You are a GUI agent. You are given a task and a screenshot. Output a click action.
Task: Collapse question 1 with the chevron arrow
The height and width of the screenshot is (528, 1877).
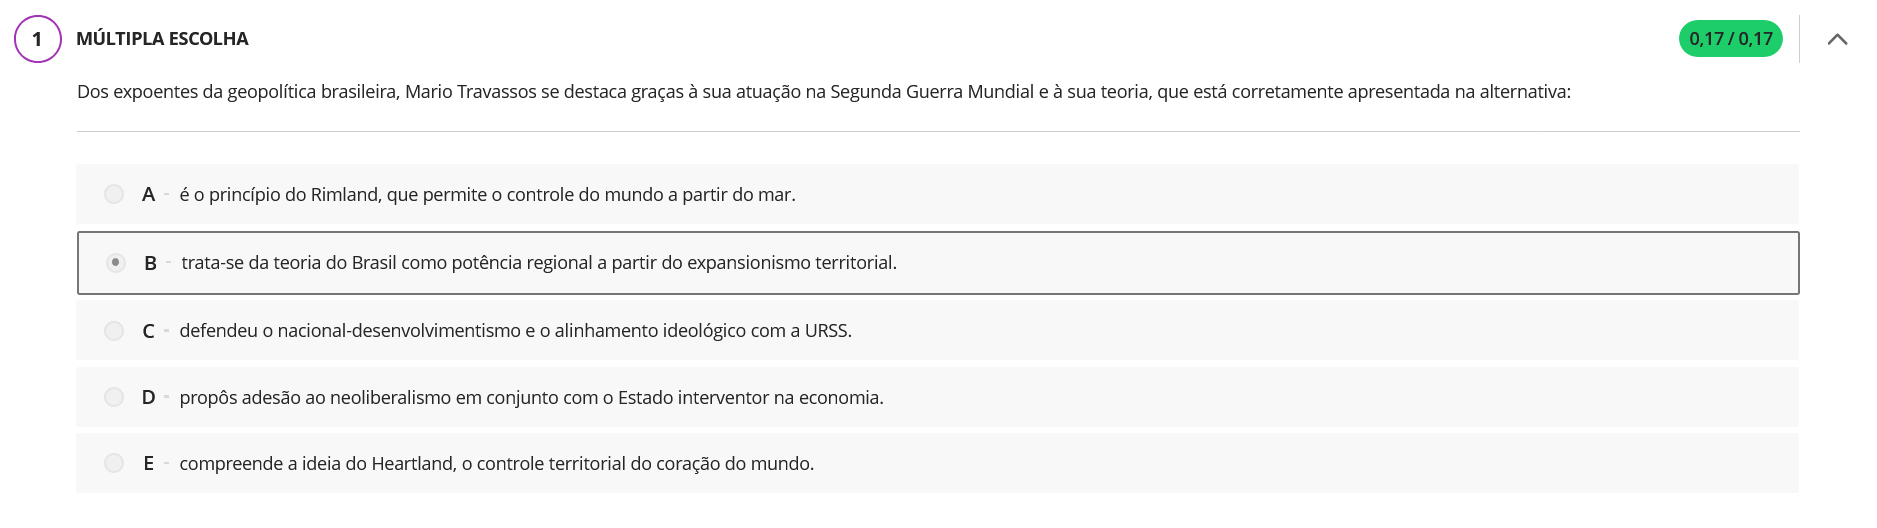coord(1837,39)
